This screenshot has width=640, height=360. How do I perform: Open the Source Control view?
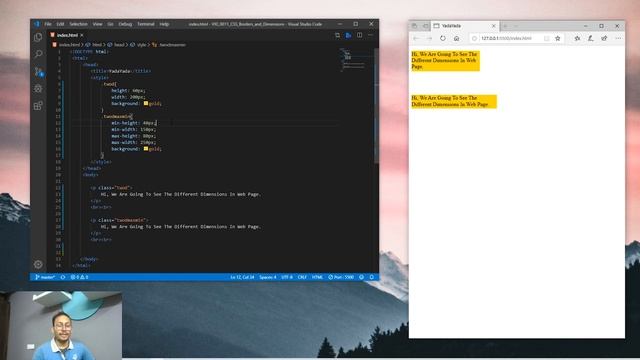pos(38,72)
